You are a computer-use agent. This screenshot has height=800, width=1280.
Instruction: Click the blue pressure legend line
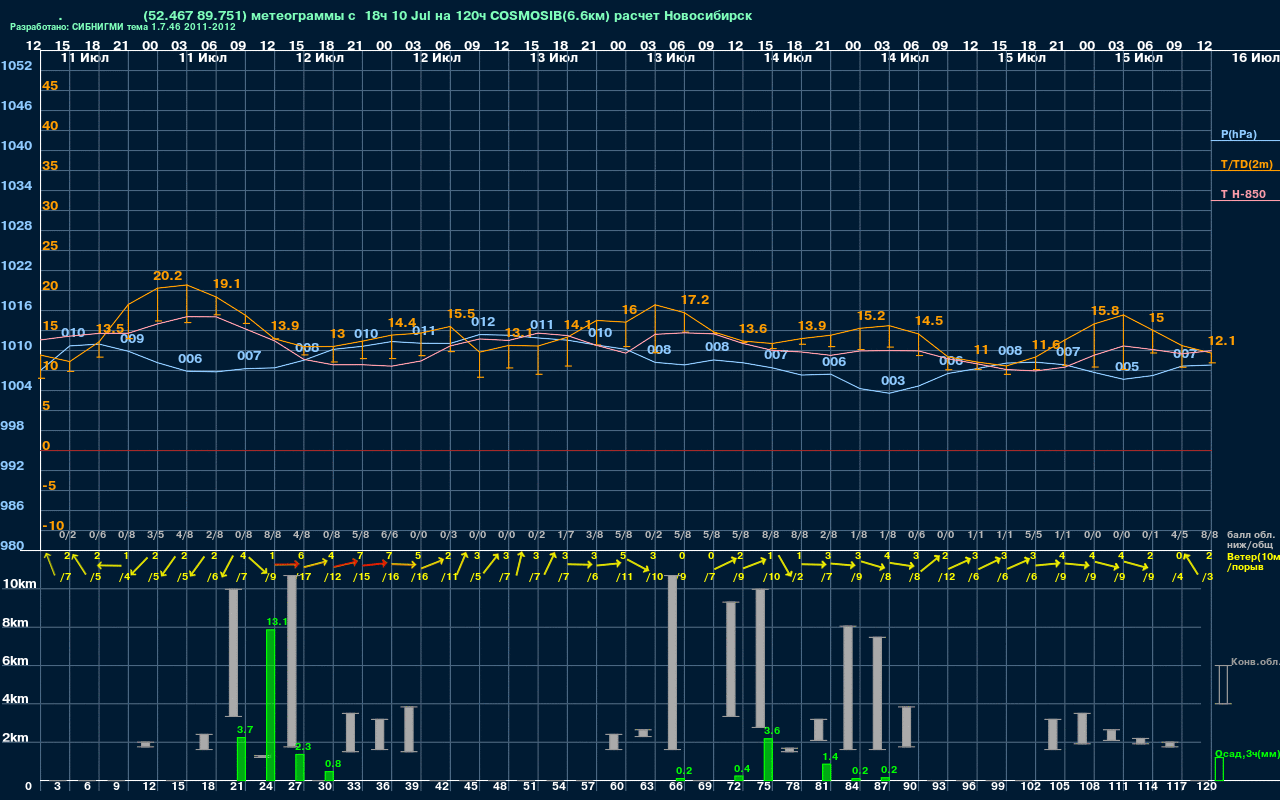point(1245,142)
